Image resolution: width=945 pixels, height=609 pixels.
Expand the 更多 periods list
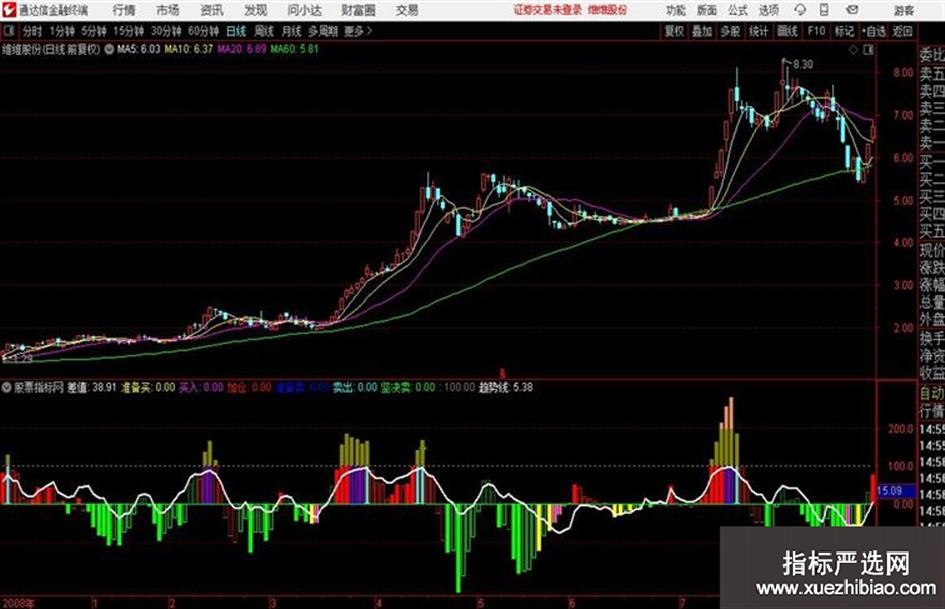(358, 31)
